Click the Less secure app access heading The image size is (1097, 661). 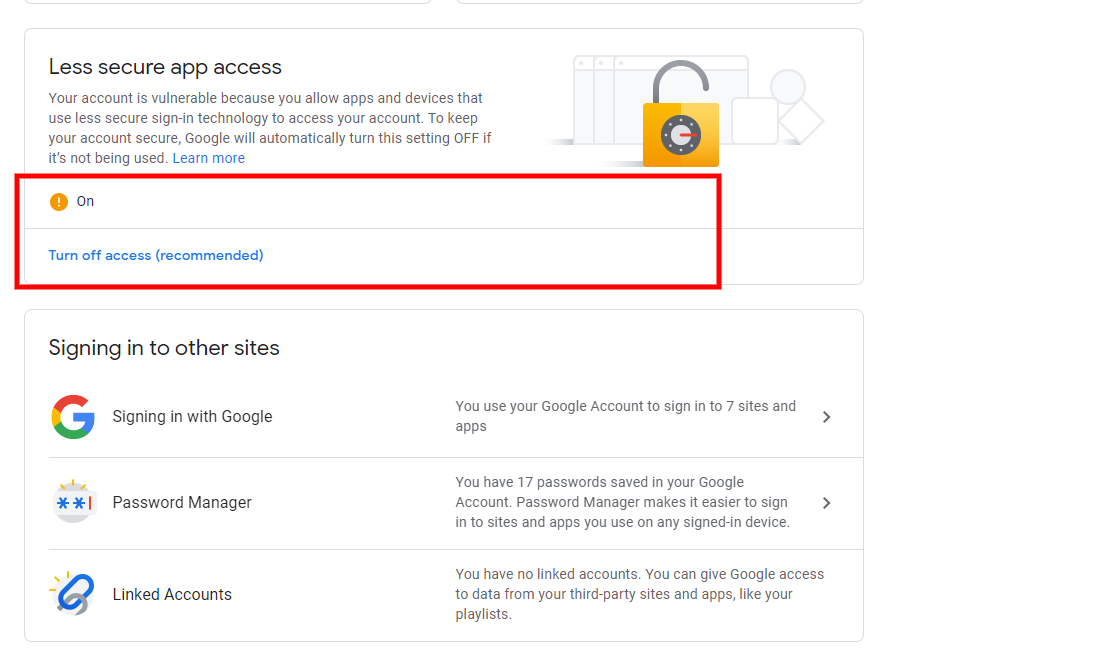(165, 67)
